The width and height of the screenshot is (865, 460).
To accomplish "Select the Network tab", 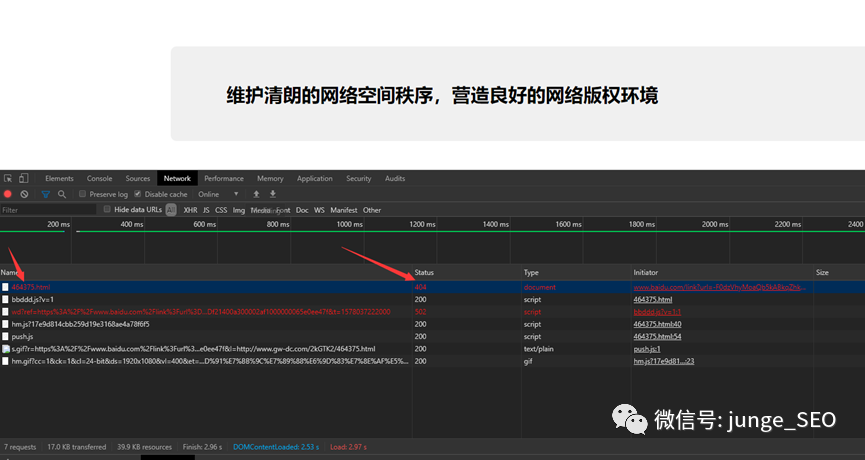I will (177, 178).
